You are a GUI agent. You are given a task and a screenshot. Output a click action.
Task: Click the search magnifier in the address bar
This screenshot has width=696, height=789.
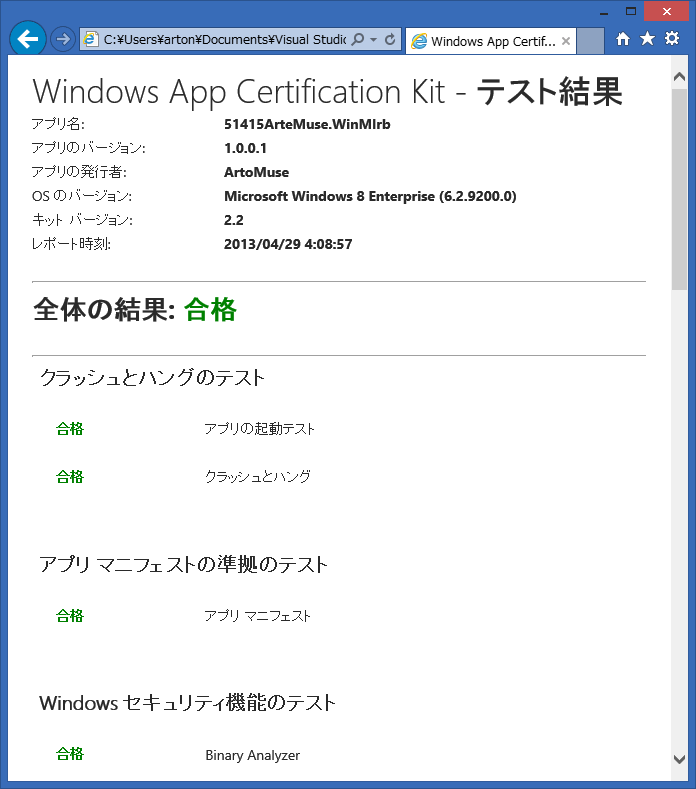pyautogui.click(x=358, y=39)
